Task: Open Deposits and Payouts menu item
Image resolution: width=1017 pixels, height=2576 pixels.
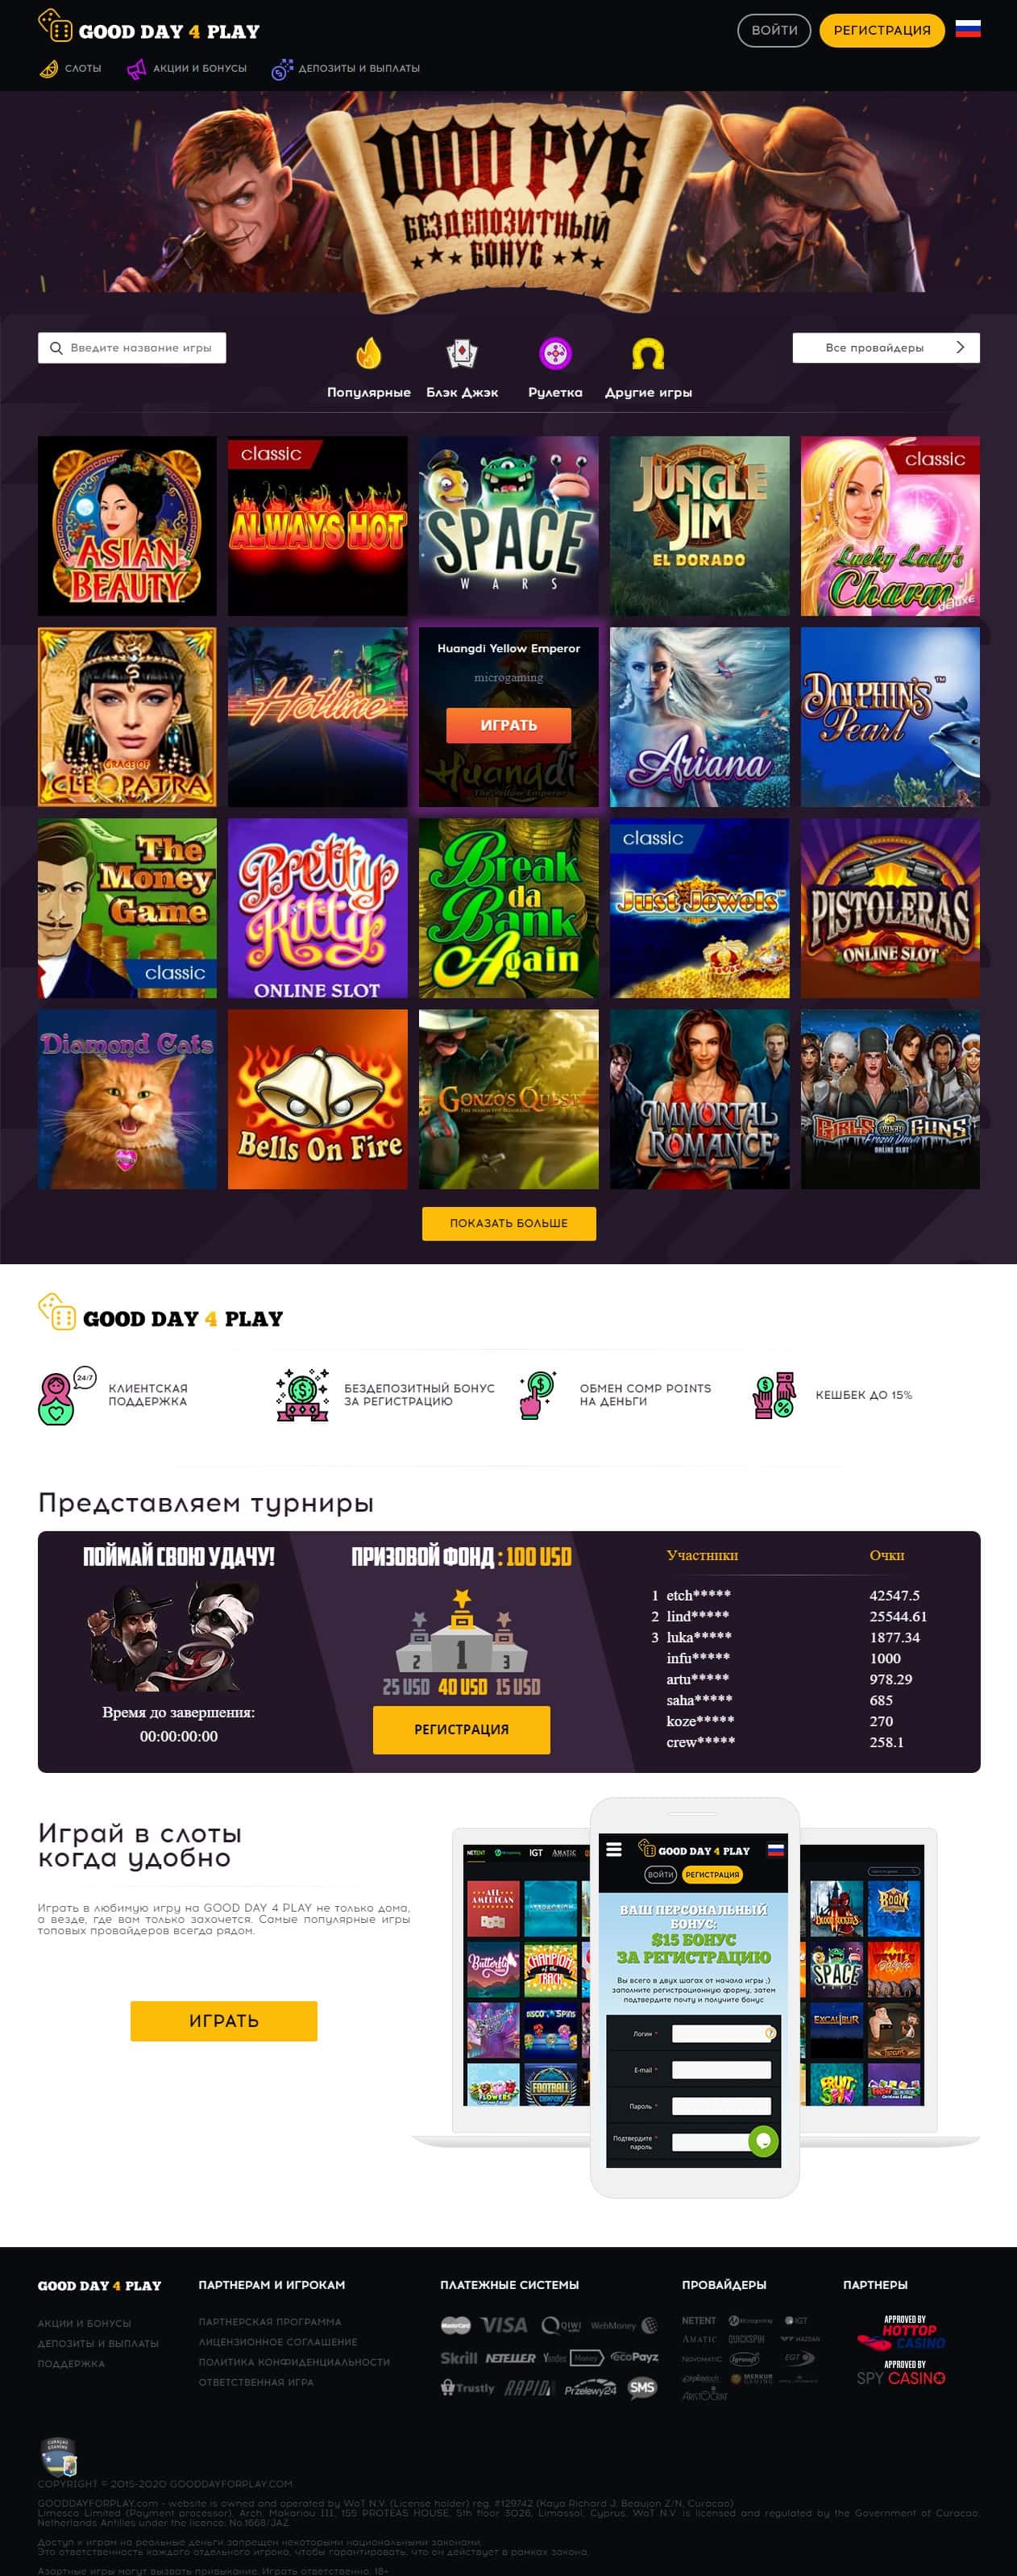Action: tap(346, 68)
